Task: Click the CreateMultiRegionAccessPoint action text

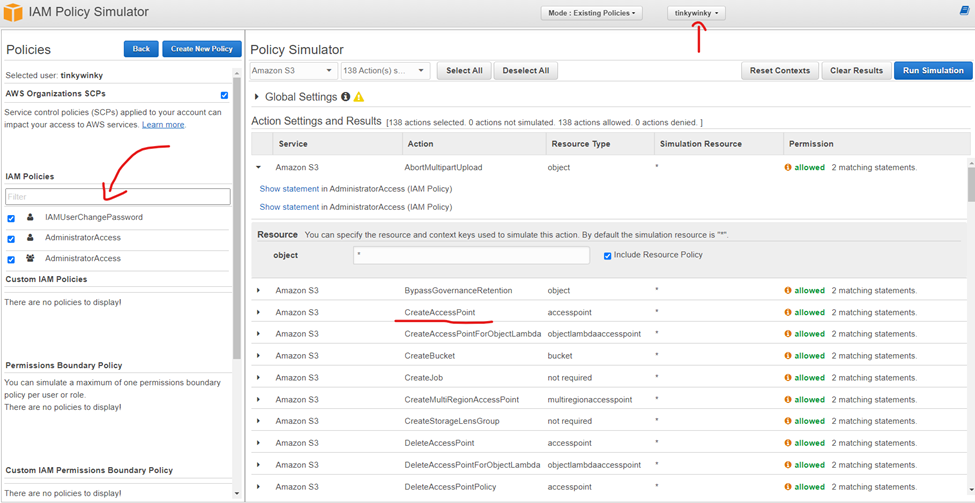Action: tap(461, 399)
